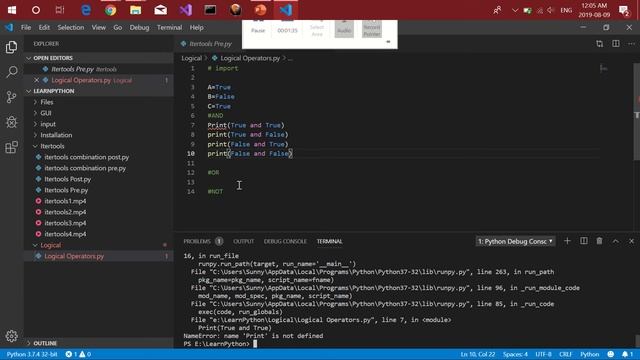Open PowerPoint from taskbar

260,10
